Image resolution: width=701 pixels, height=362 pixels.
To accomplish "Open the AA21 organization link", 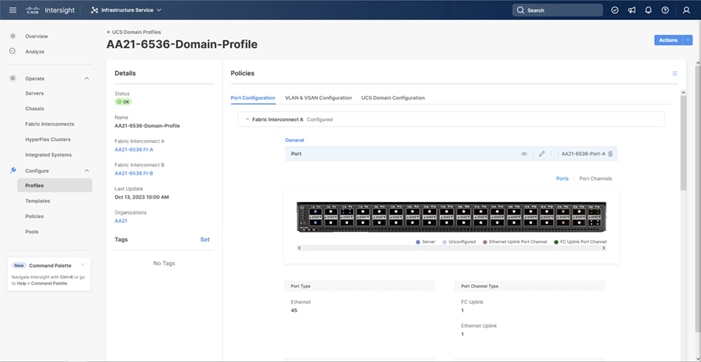I will coord(121,221).
